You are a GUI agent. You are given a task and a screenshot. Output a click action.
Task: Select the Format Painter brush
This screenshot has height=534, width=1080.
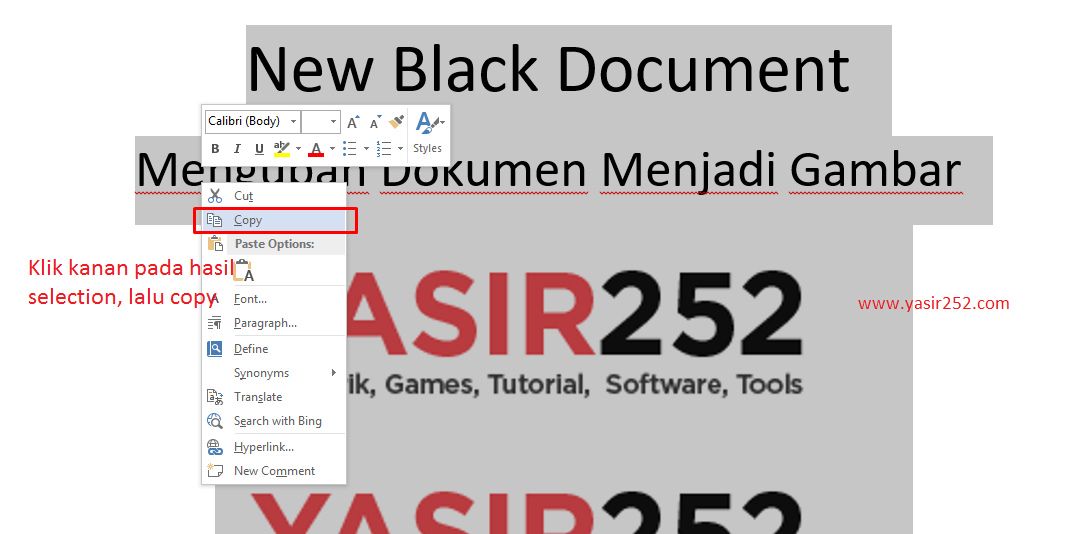click(x=397, y=122)
